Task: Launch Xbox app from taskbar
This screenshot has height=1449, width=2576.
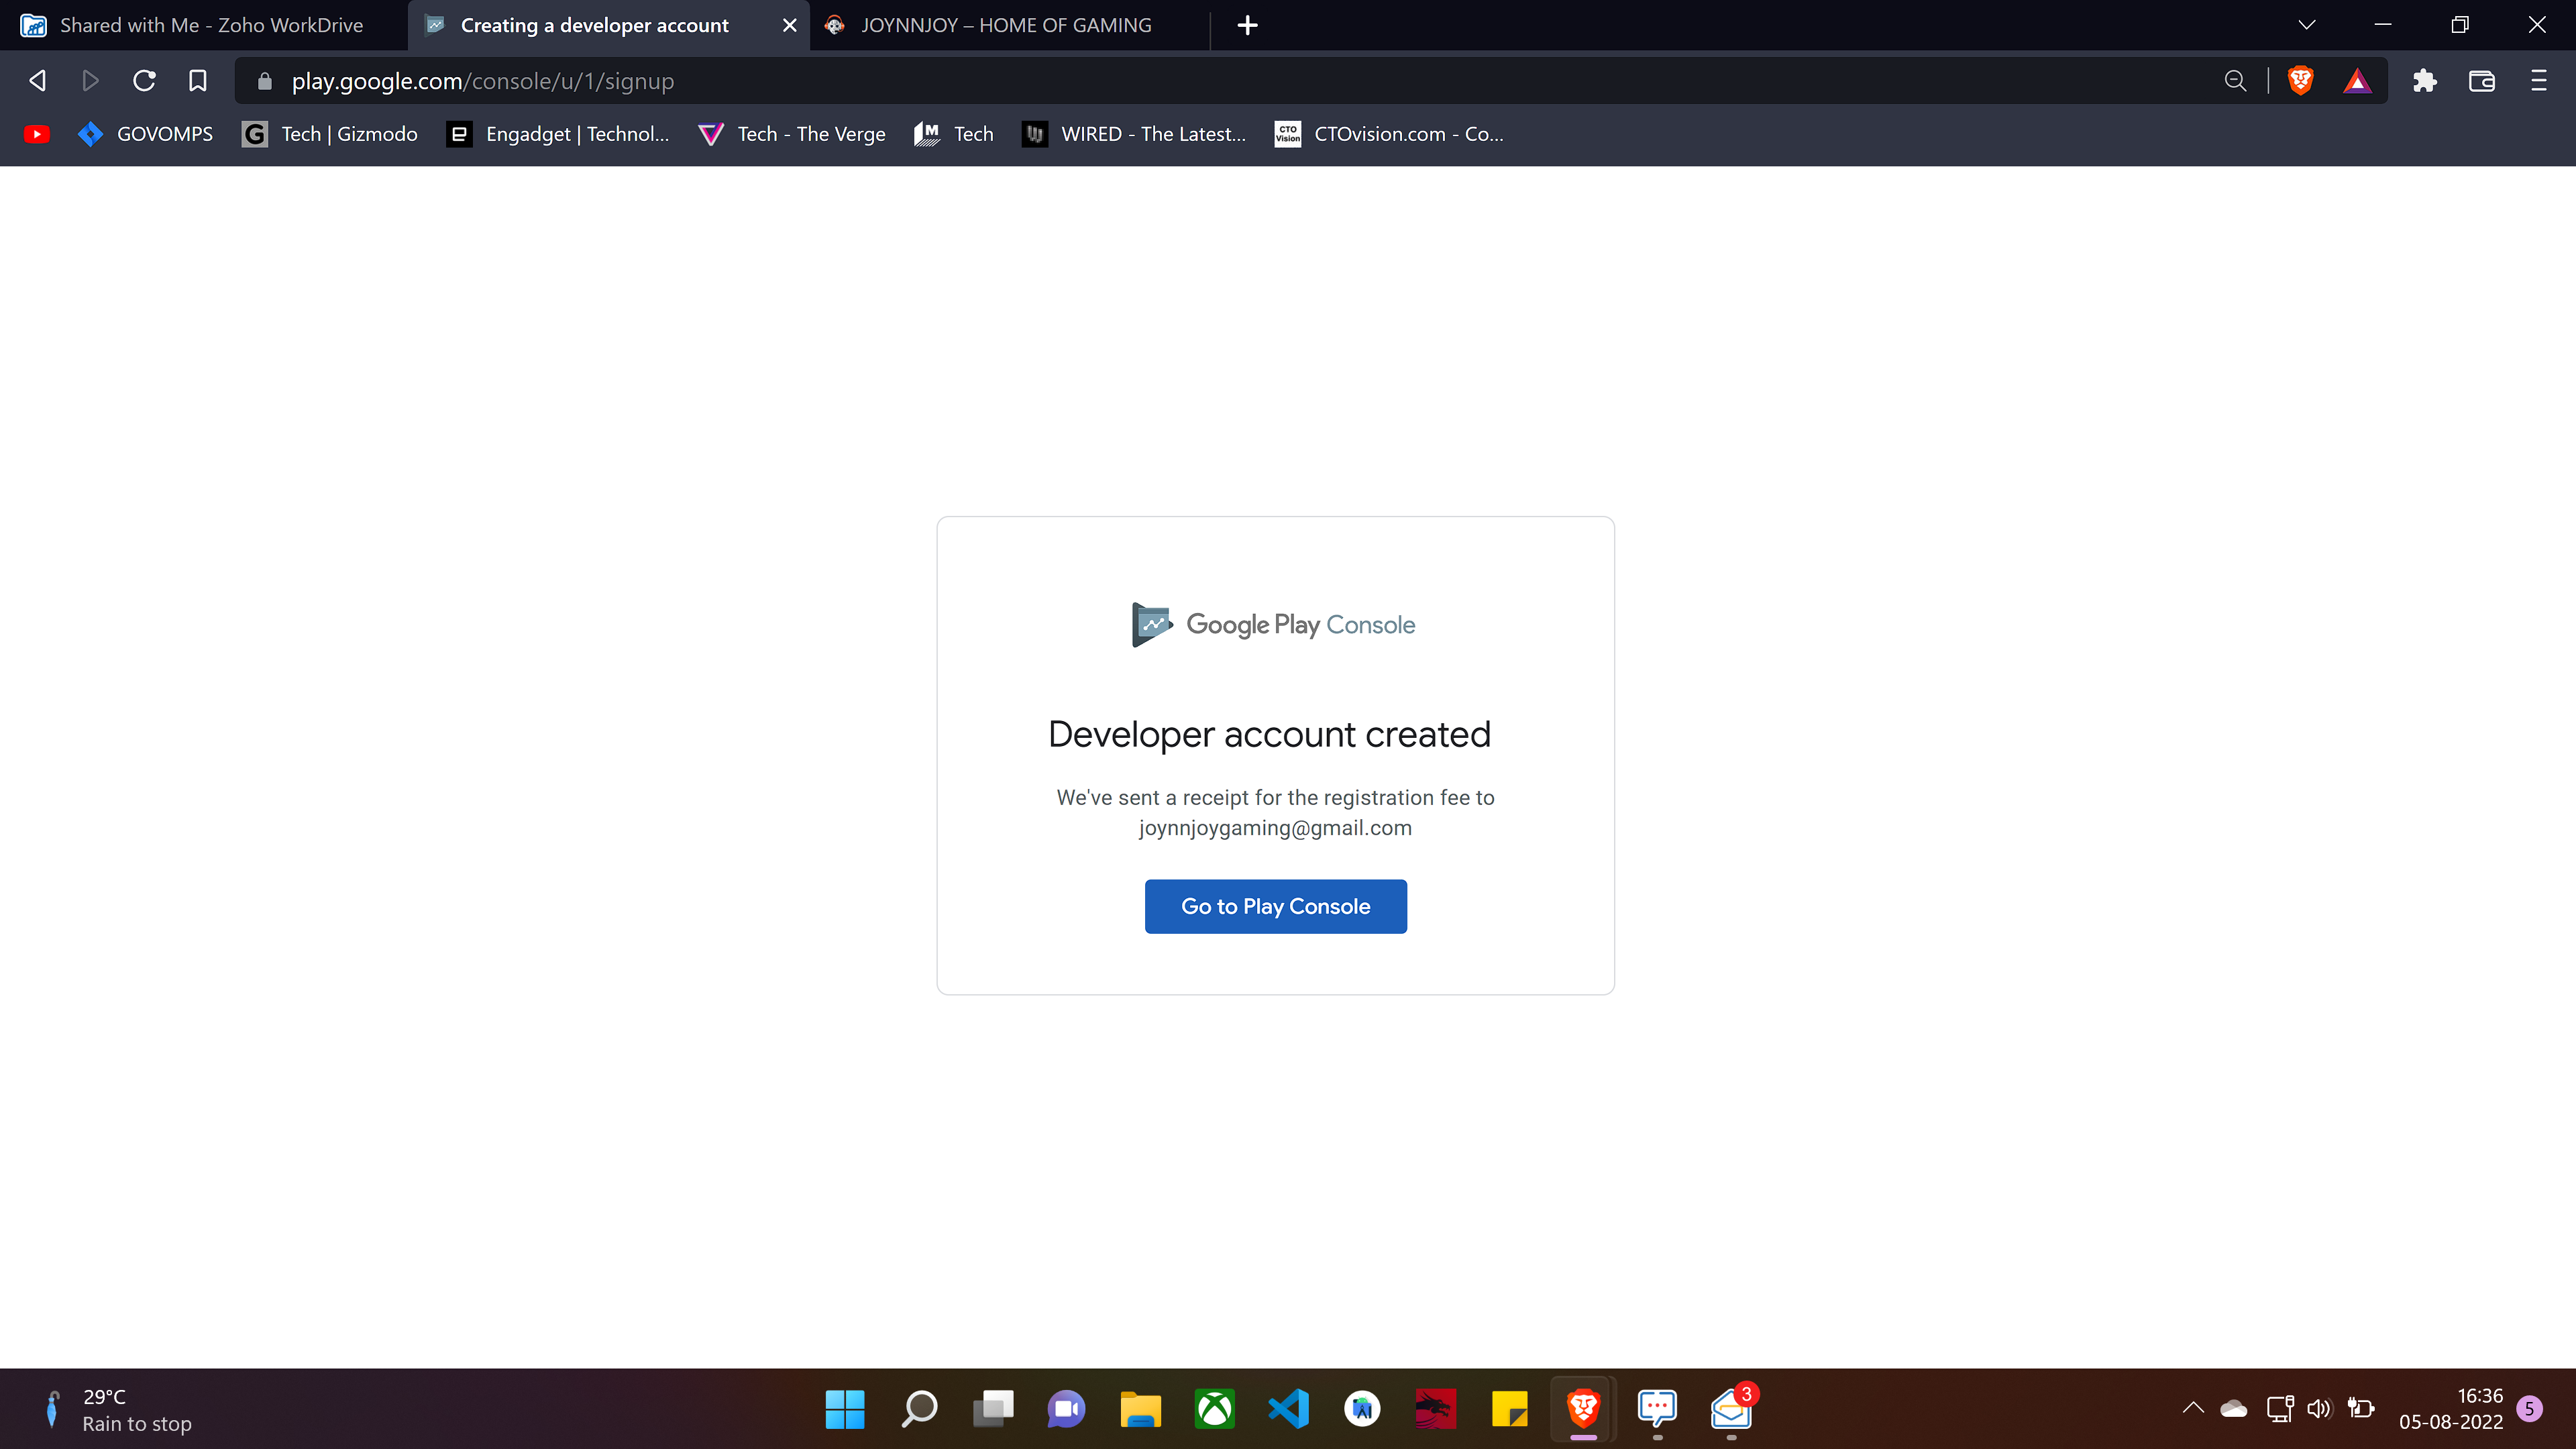Action: pos(1214,1409)
